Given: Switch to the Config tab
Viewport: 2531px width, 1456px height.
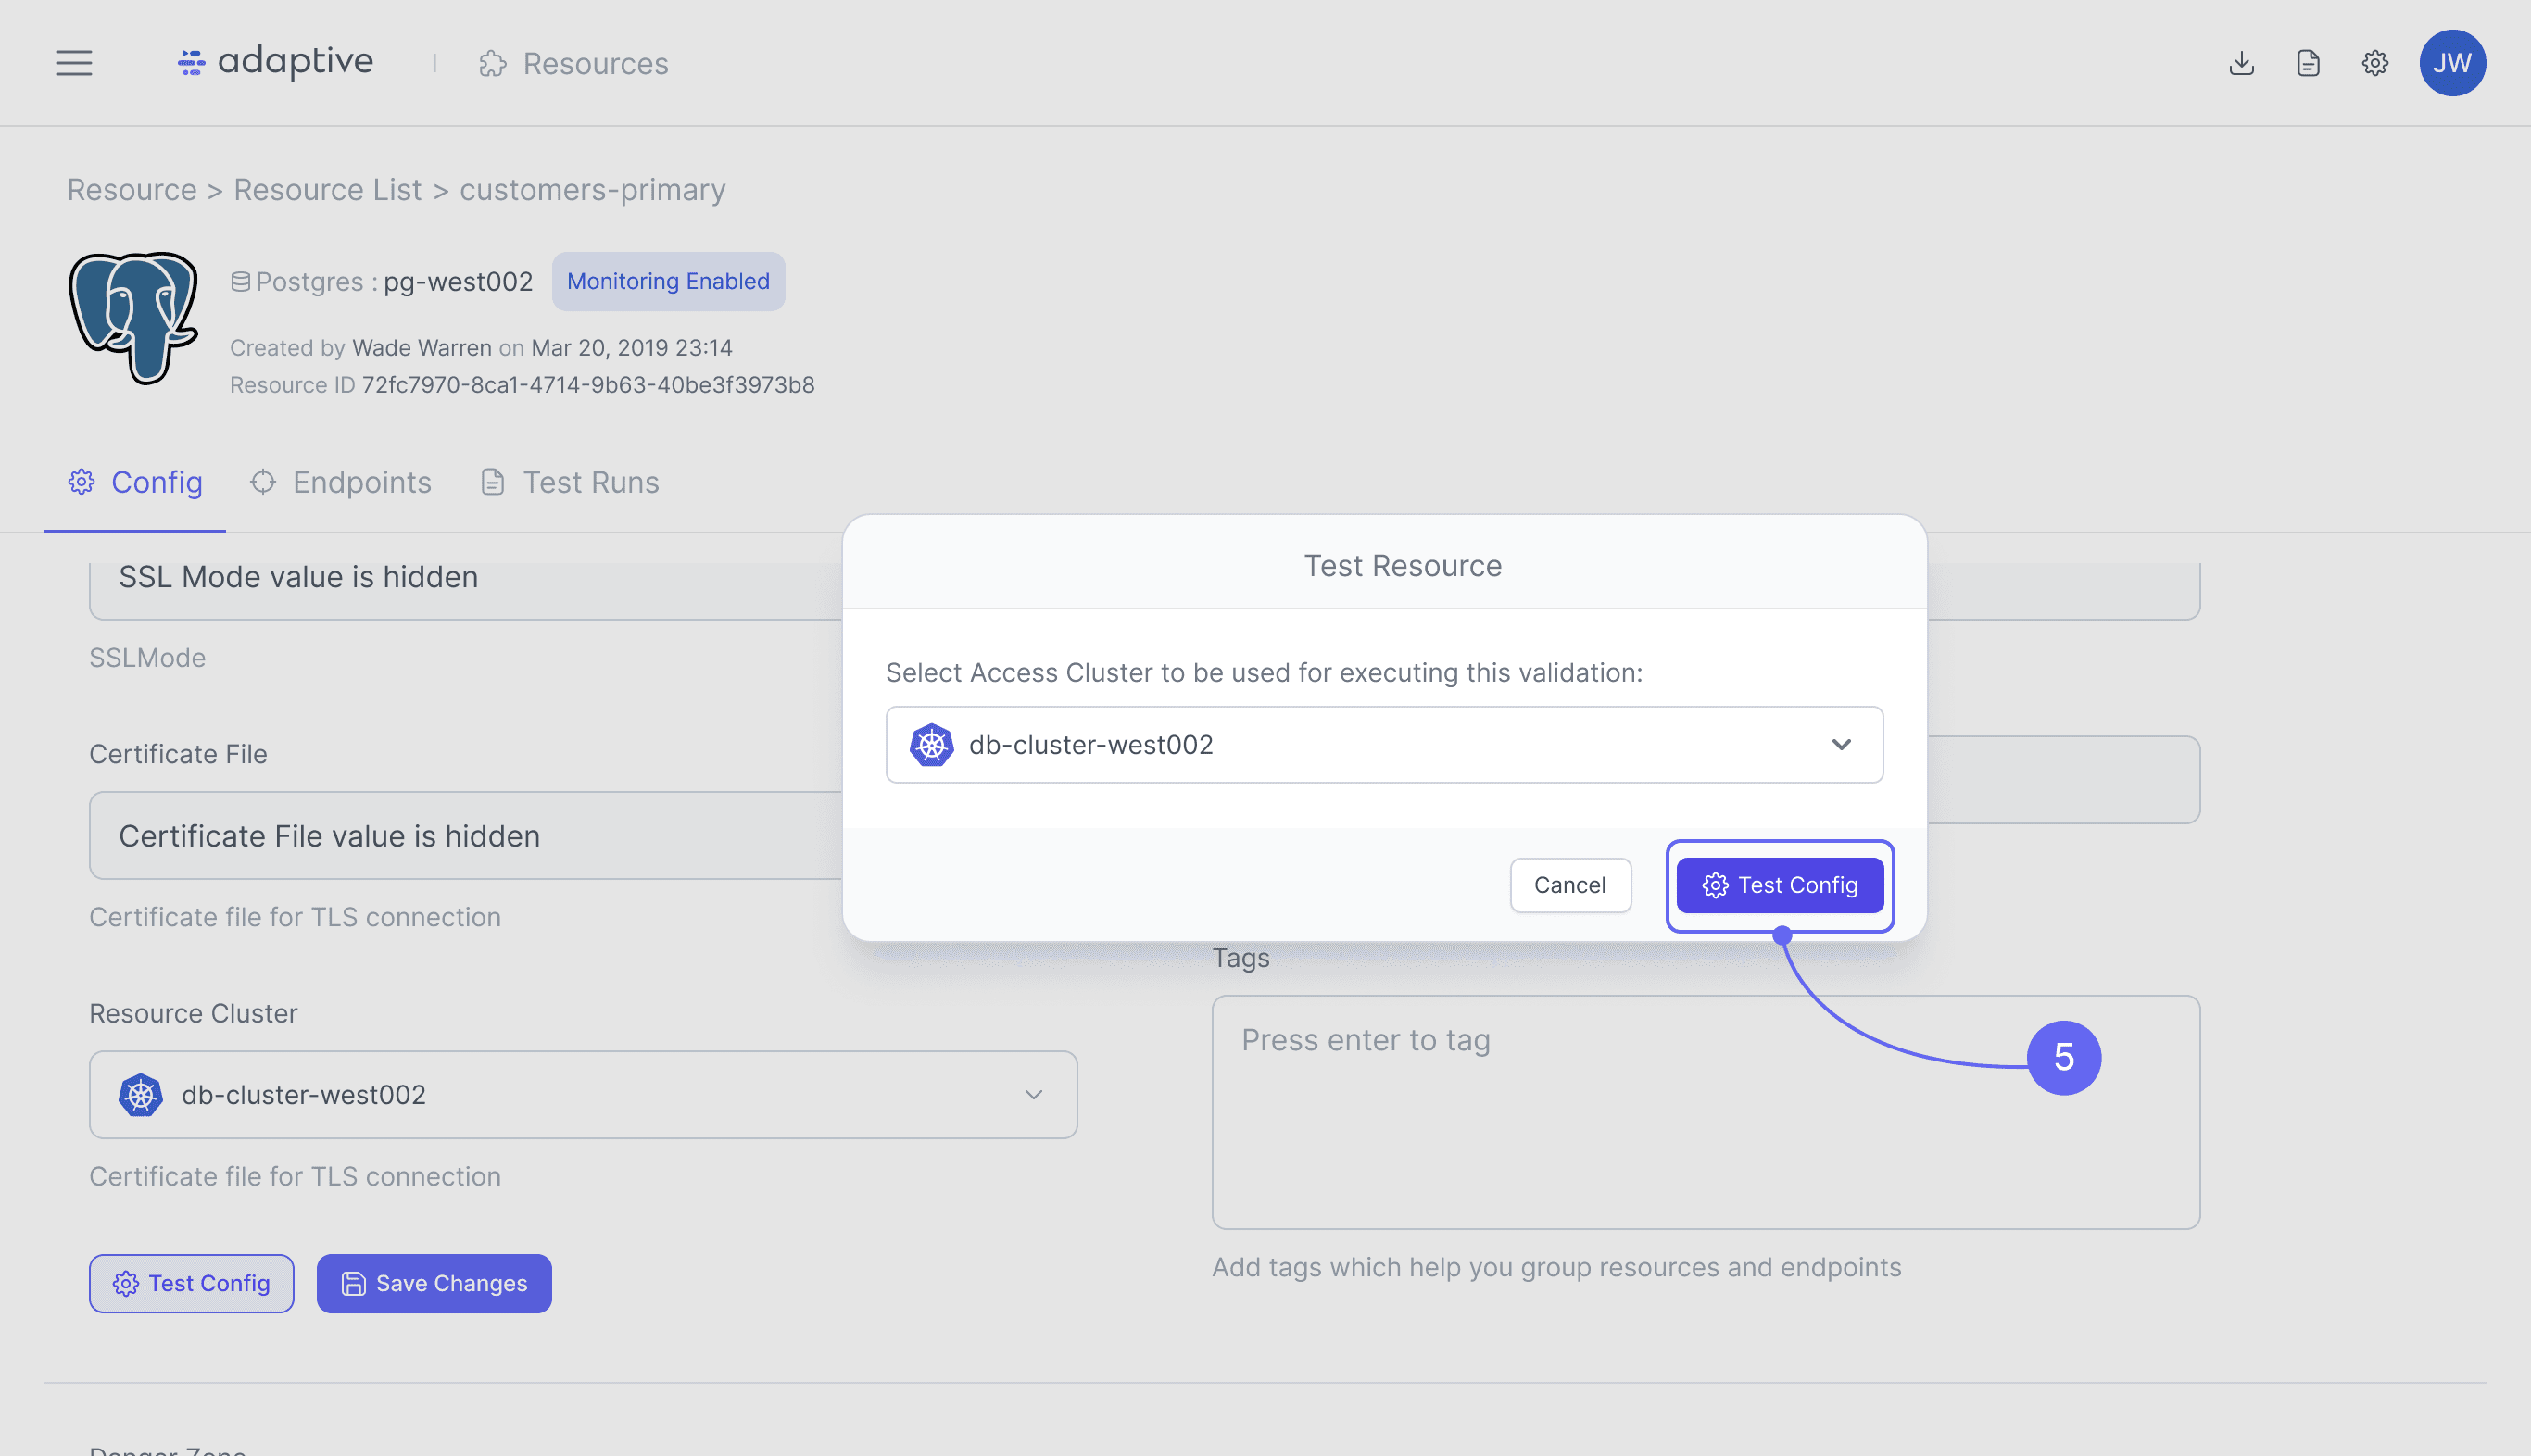Looking at the screenshot, I should coord(135,482).
